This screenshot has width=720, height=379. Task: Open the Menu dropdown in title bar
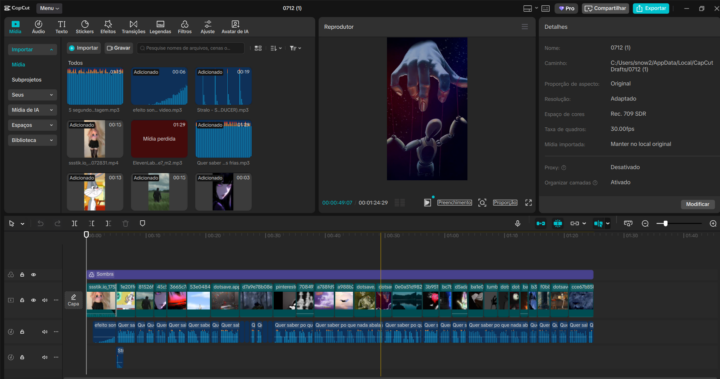point(49,8)
